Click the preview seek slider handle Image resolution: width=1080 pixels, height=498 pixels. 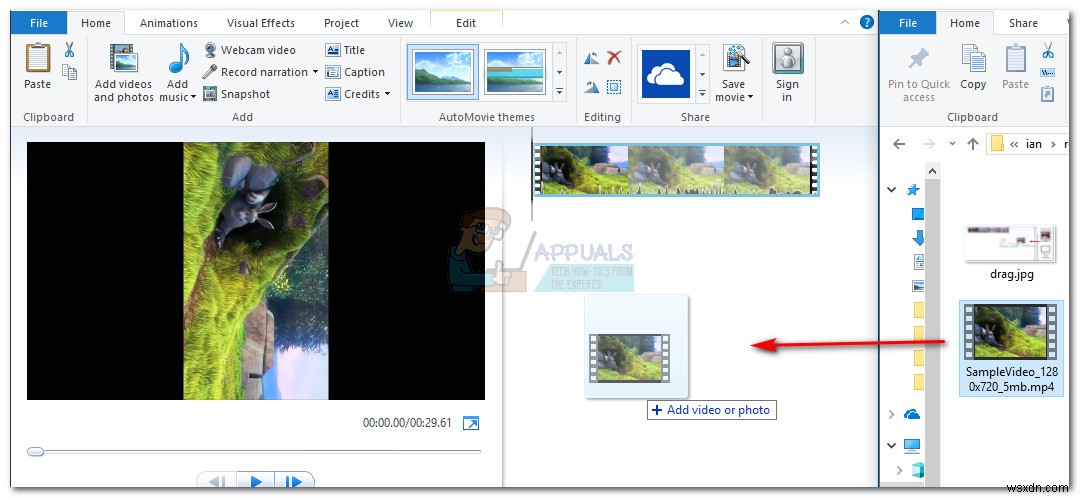click(x=35, y=452)
